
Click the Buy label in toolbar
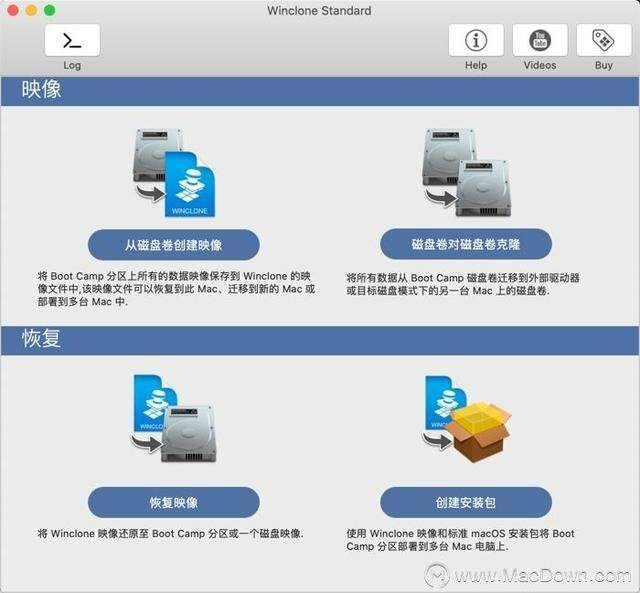(604, 65)
